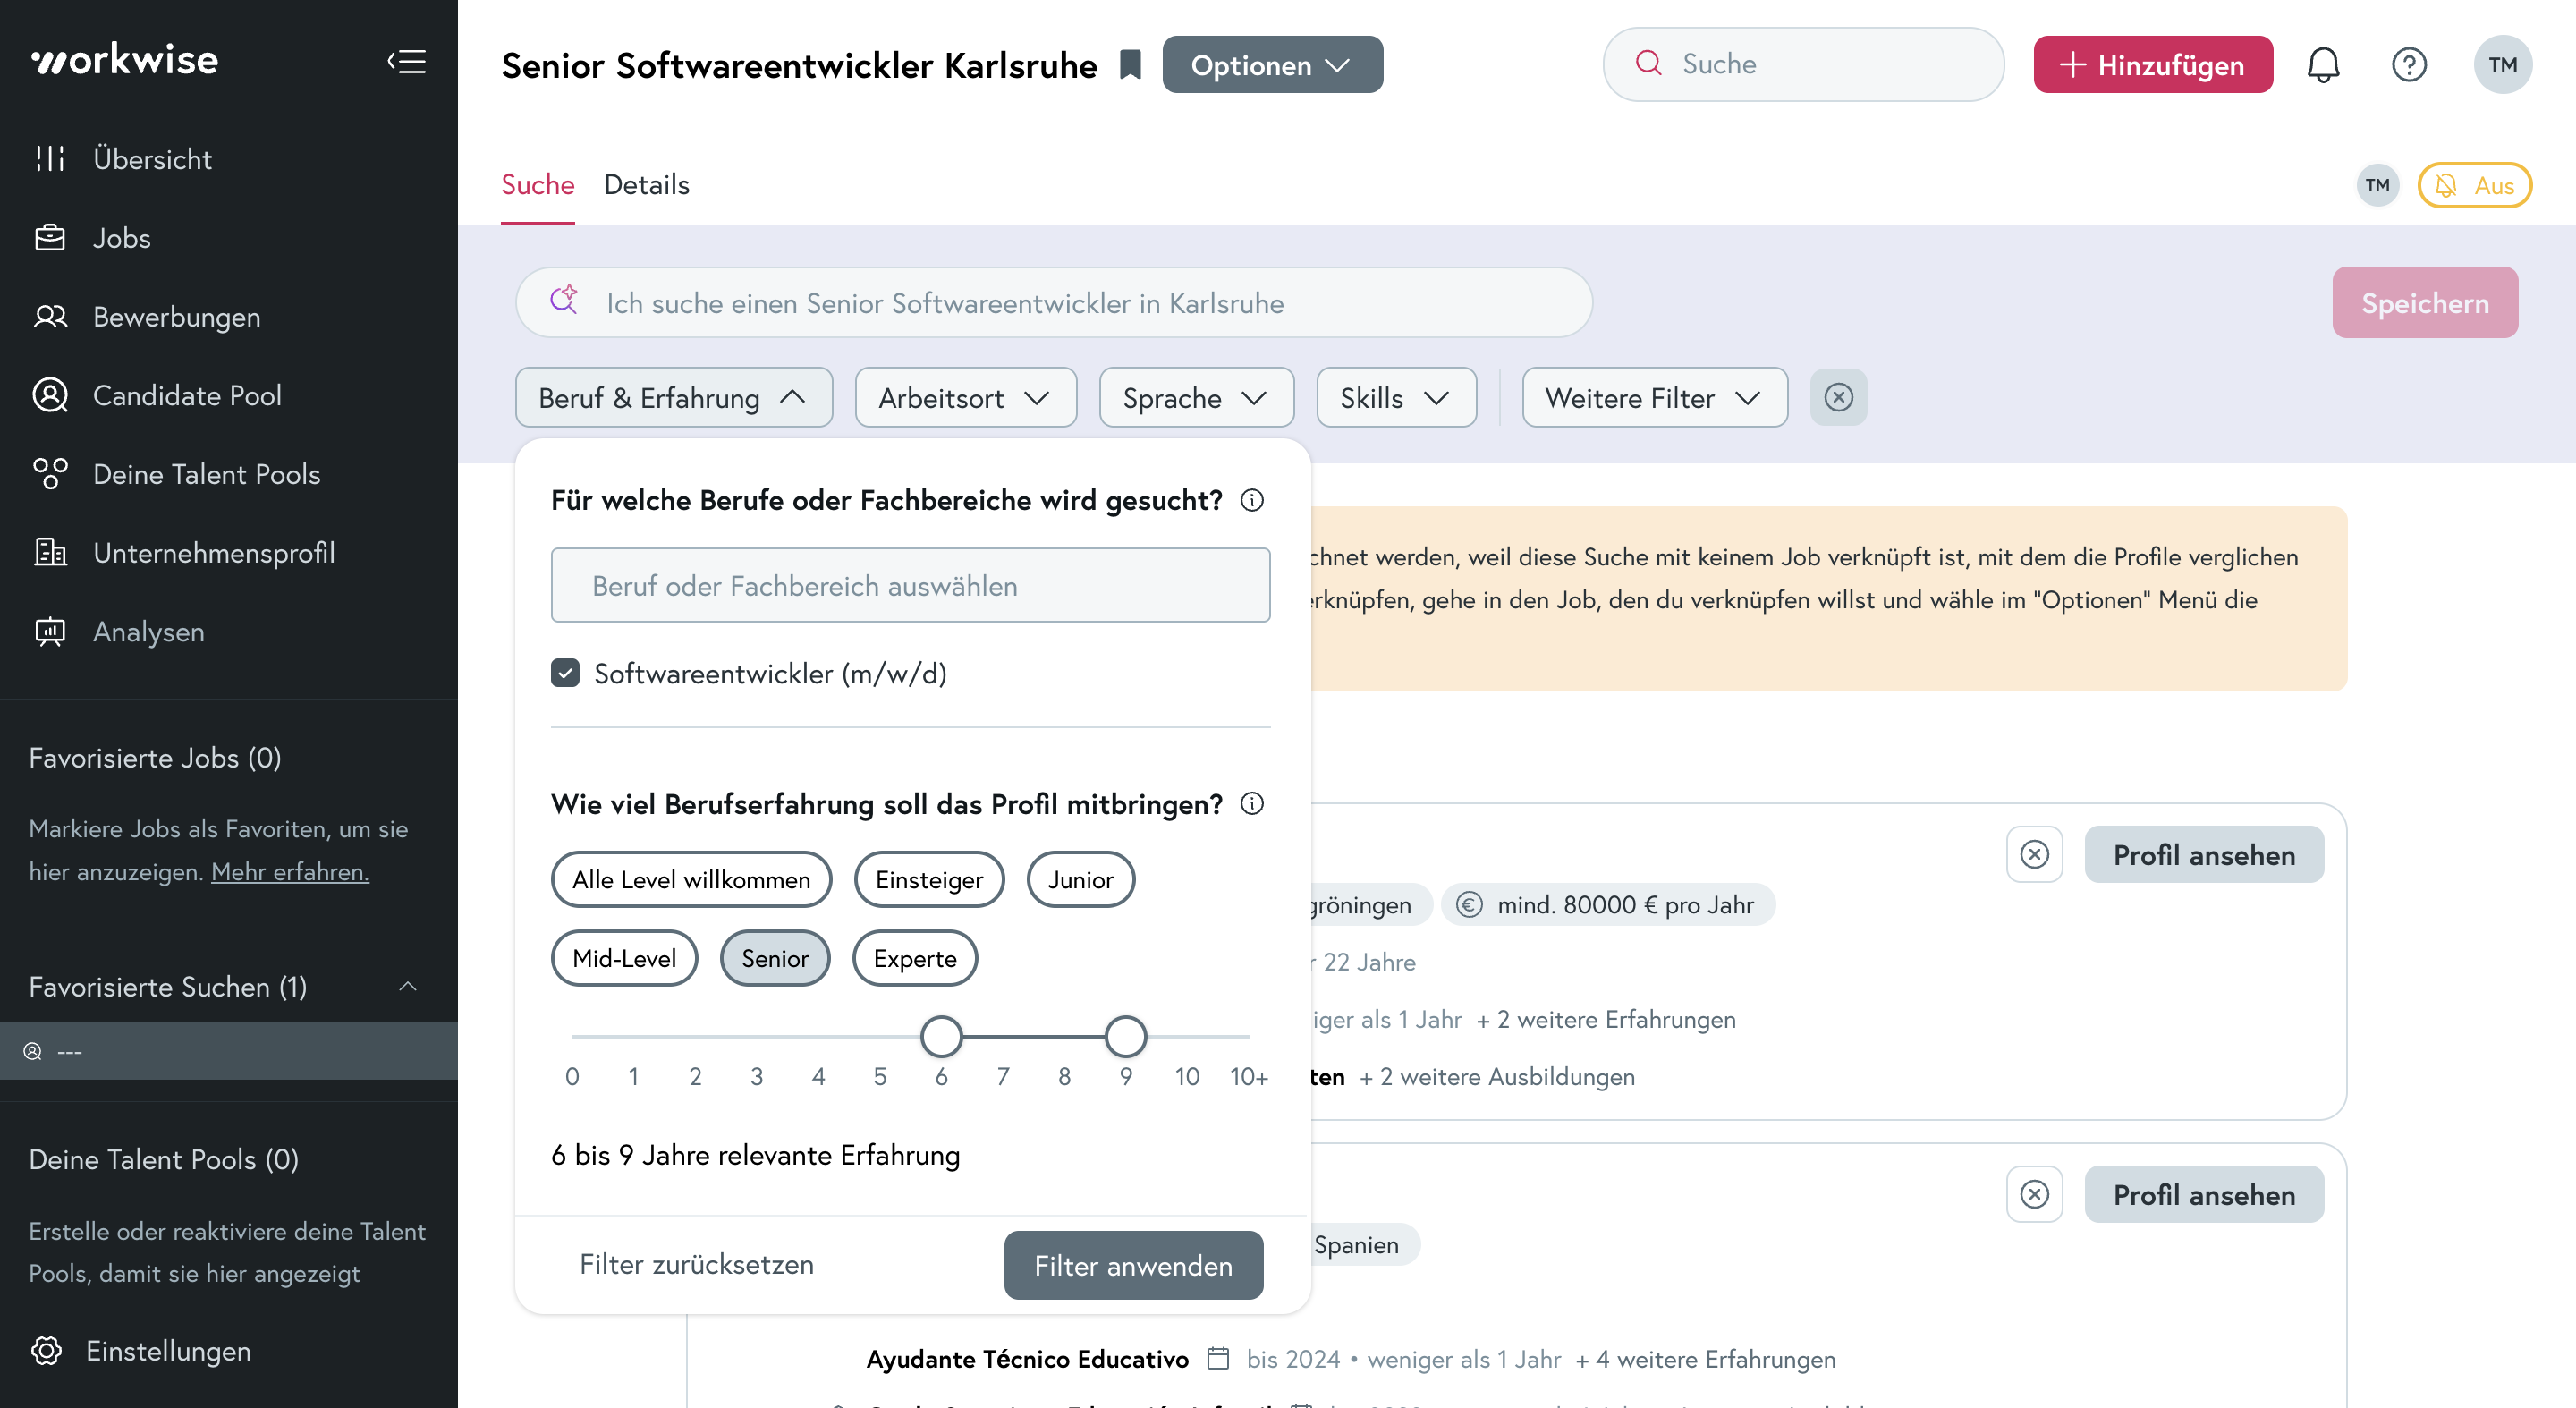Toggle the Aus notification switch

pos(2474,185)
